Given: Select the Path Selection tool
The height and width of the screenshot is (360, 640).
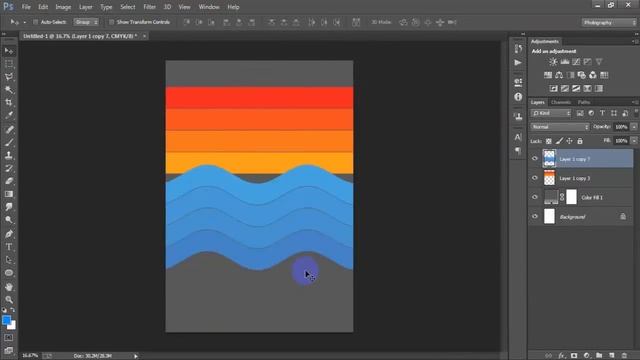Looking at the screenshot, I should click(9, 260).
